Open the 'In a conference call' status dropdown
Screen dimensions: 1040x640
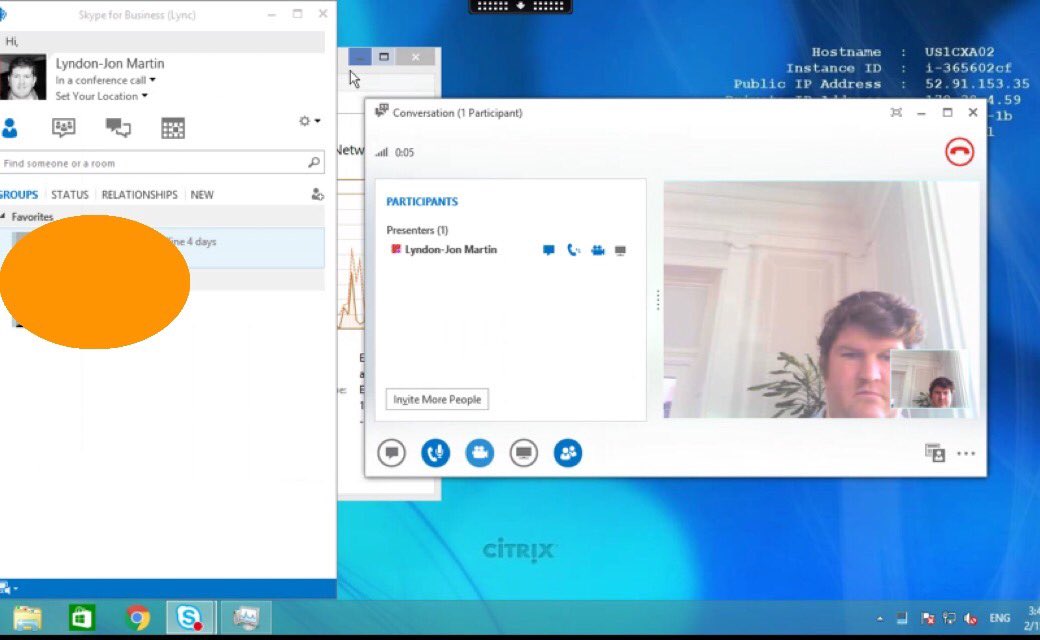pyautogui.click(x=105, y=80)
